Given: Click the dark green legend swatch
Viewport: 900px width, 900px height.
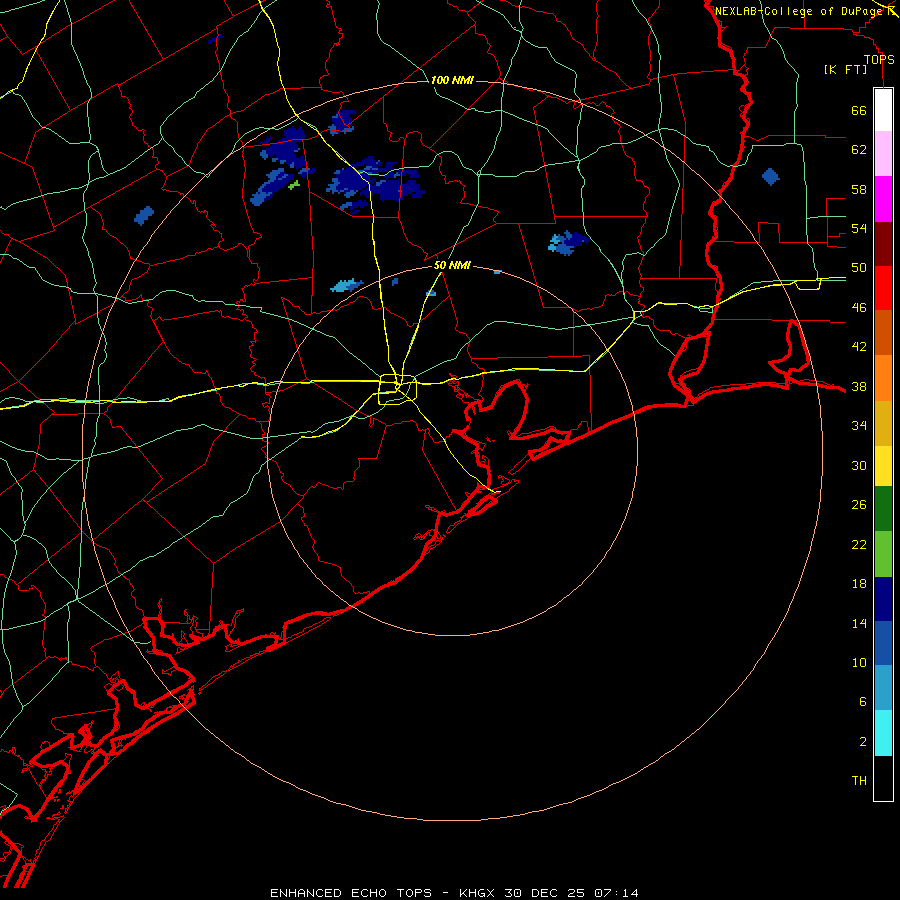Looking at the screenshot, I should [x=883, y=509].
